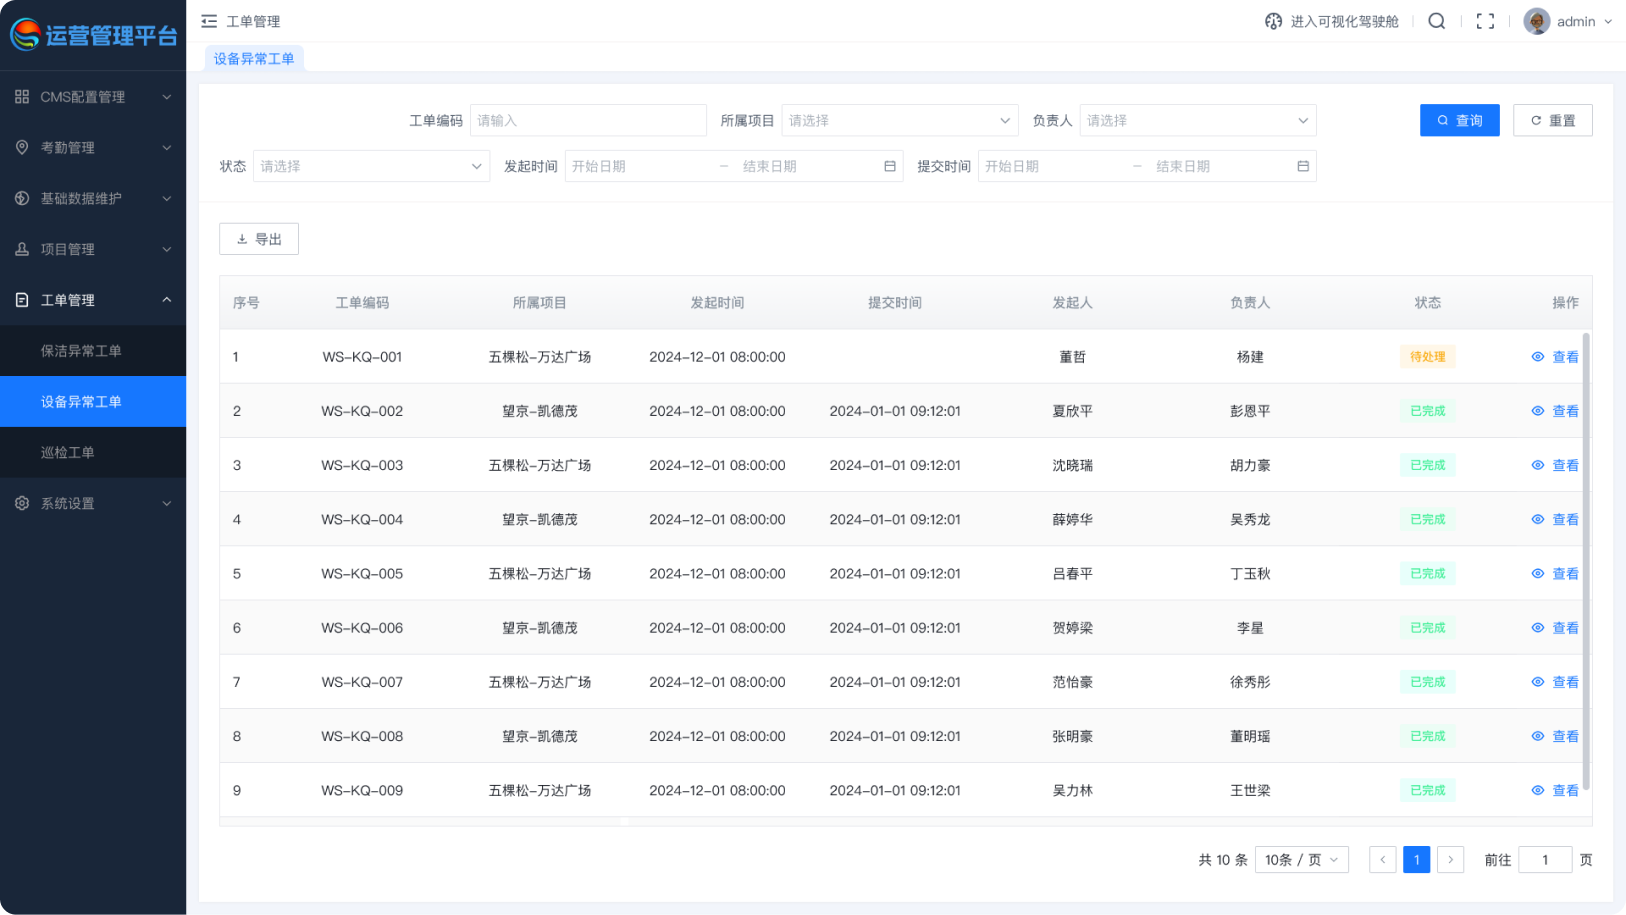The height and width of the screenshot is (915, 1626).
Task: Open 保洁异常工单 submenu item
Action: (x=93, y=351)
